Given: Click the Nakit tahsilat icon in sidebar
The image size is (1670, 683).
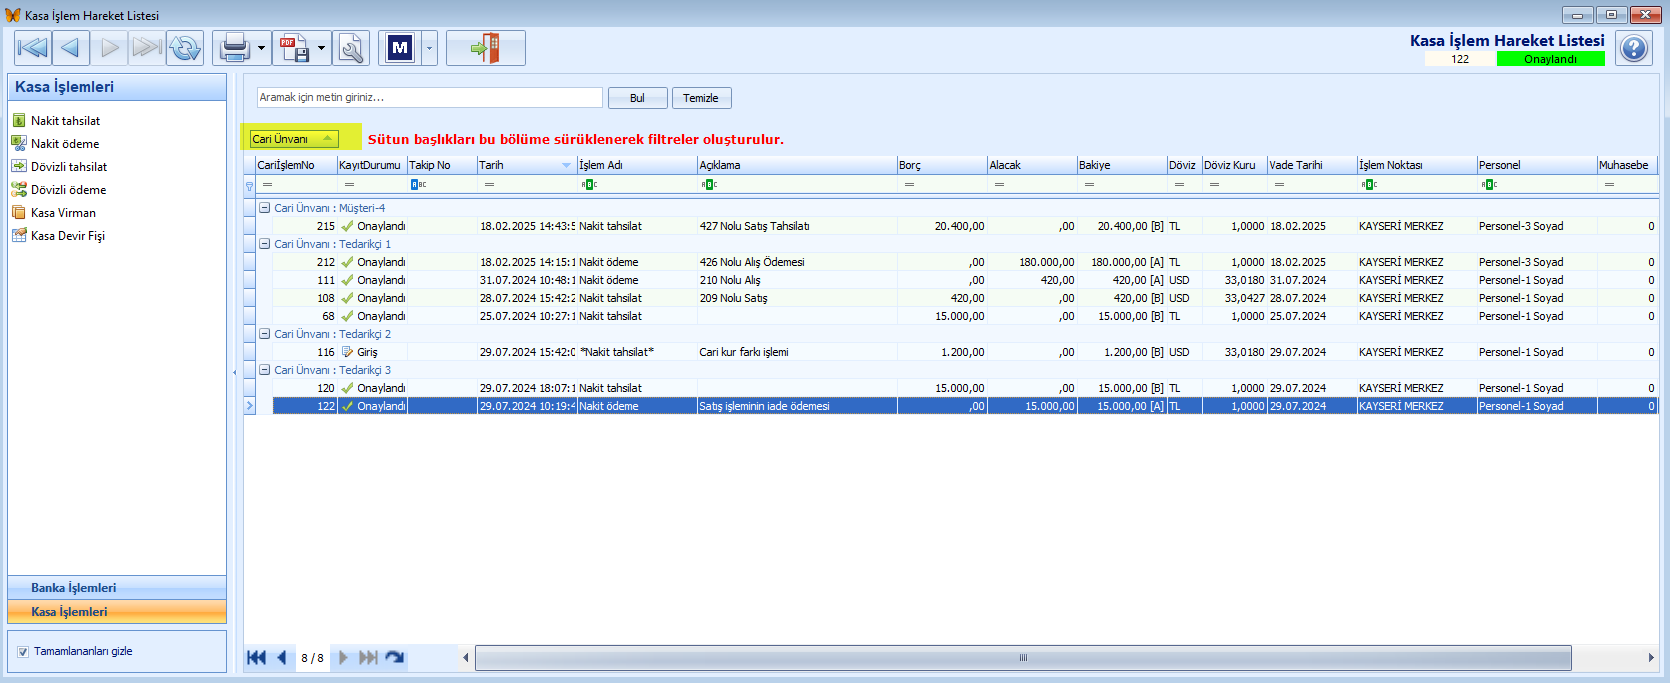Looking at the screenshot, I should pyautogui.click(x=19, y=120).
